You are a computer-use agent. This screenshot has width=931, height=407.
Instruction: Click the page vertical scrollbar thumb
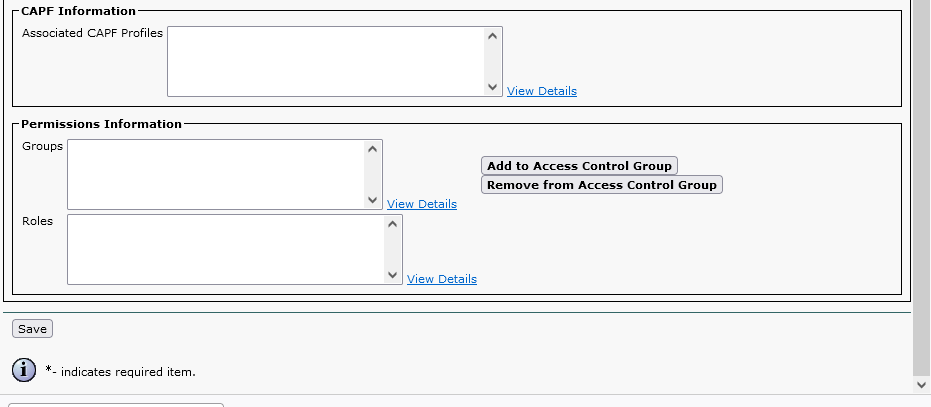(x=922, y=180)
